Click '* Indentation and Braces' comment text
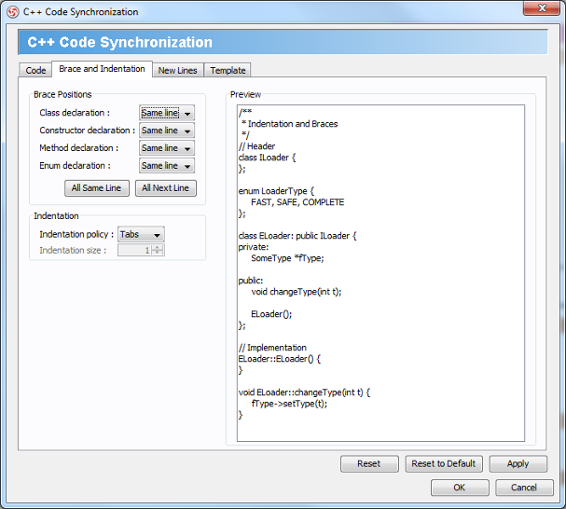This screenshot has width=566, height=509. coord(290,124)
